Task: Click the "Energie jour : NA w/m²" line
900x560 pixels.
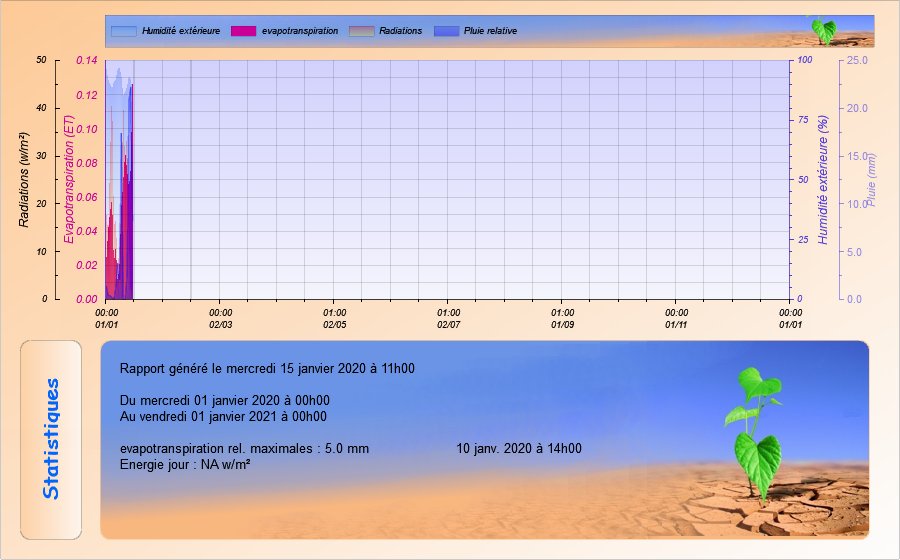Action: tap(184, 464)
